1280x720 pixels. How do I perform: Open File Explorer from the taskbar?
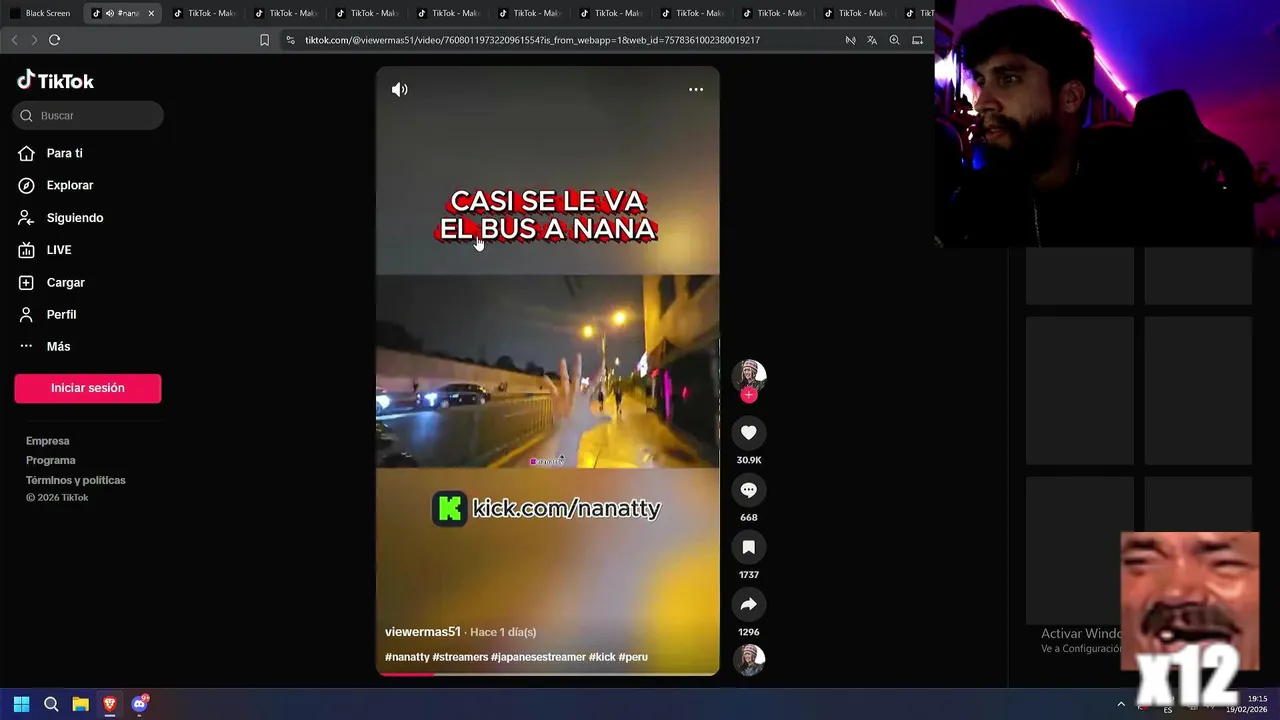pyautogui.click(x=80, y=704)
